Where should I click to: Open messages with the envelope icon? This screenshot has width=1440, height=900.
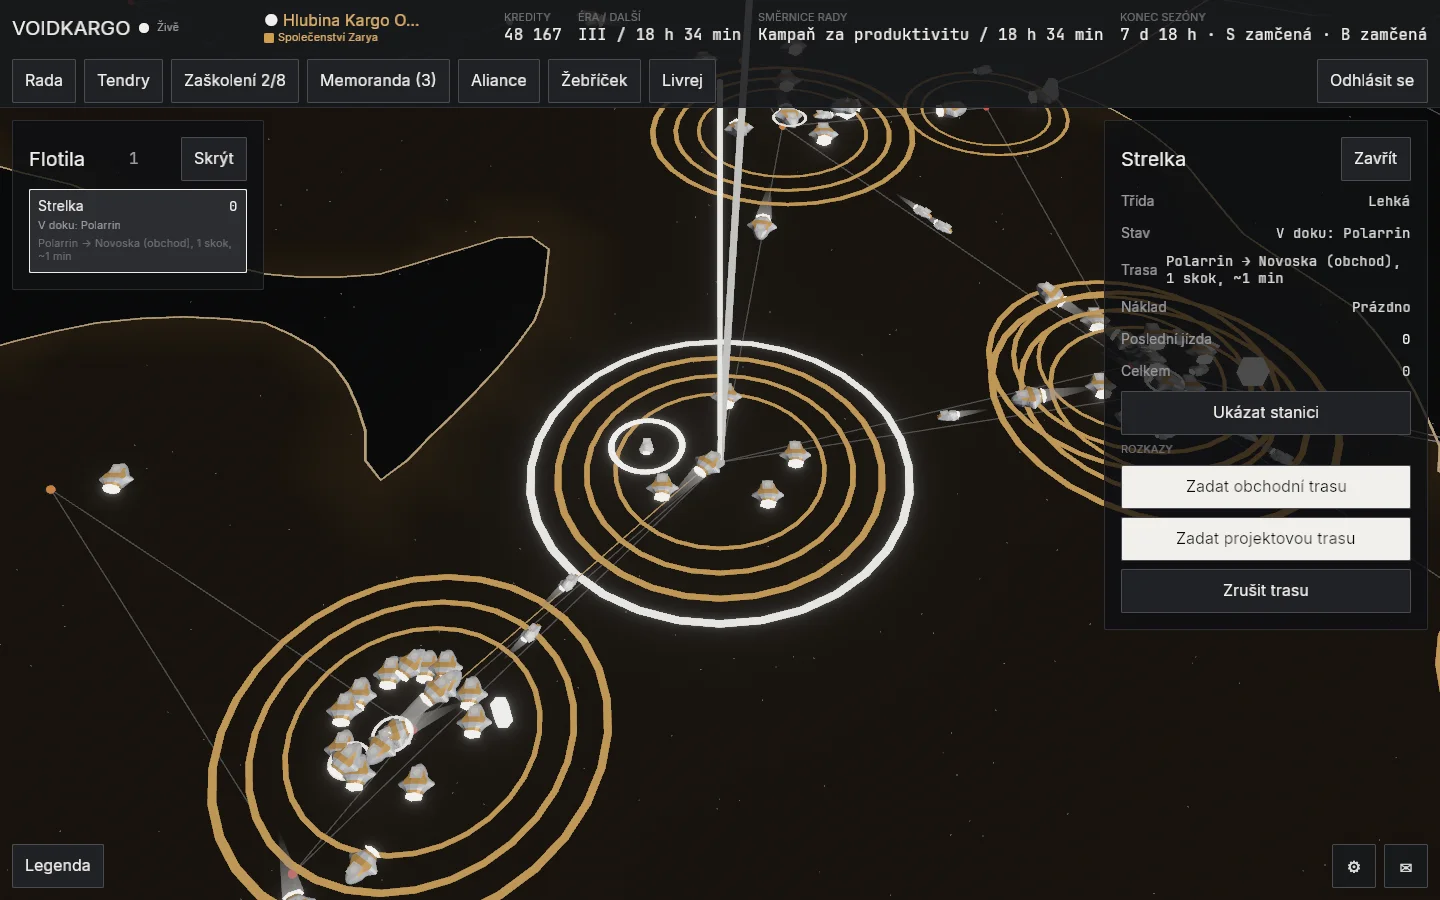click(1406, 867)
